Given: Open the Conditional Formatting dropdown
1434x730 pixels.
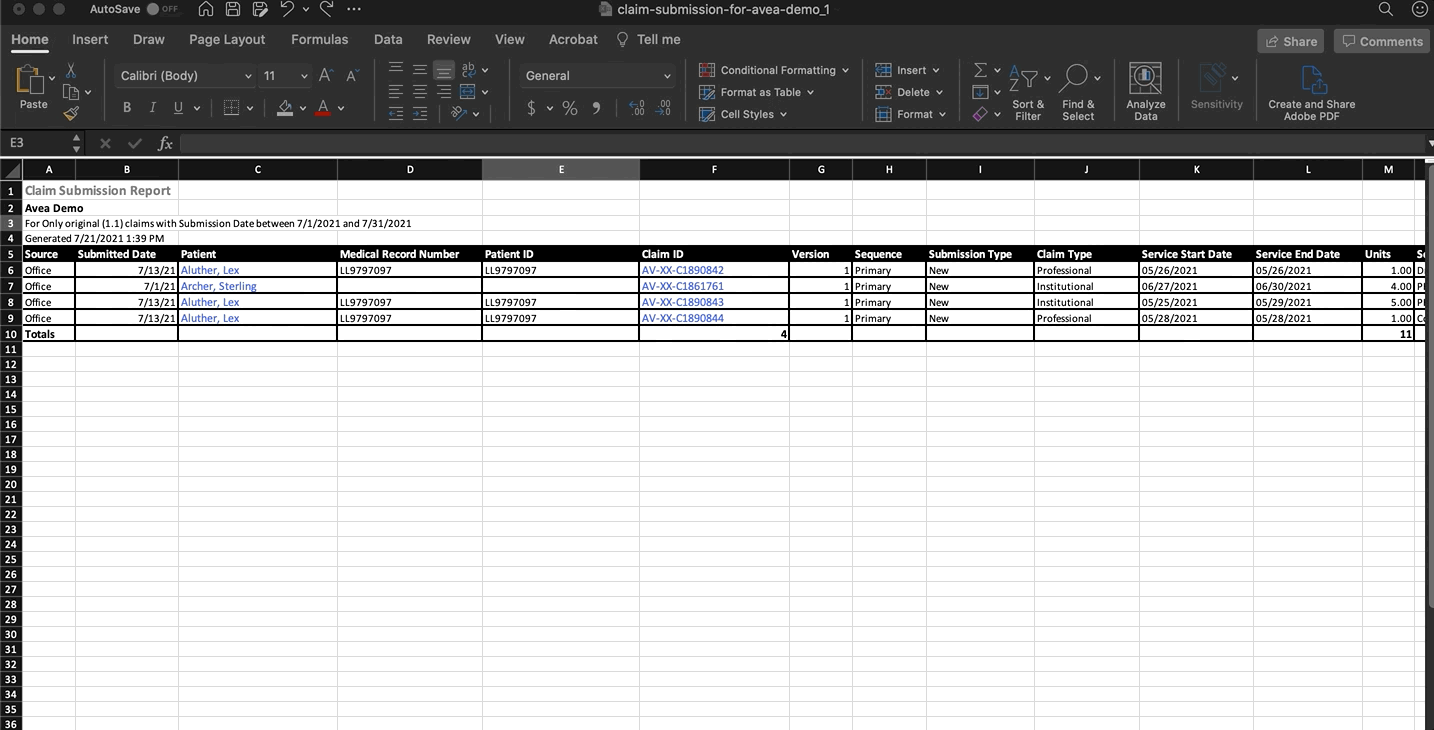Looking at the screenshot, I should click(775, 70).
